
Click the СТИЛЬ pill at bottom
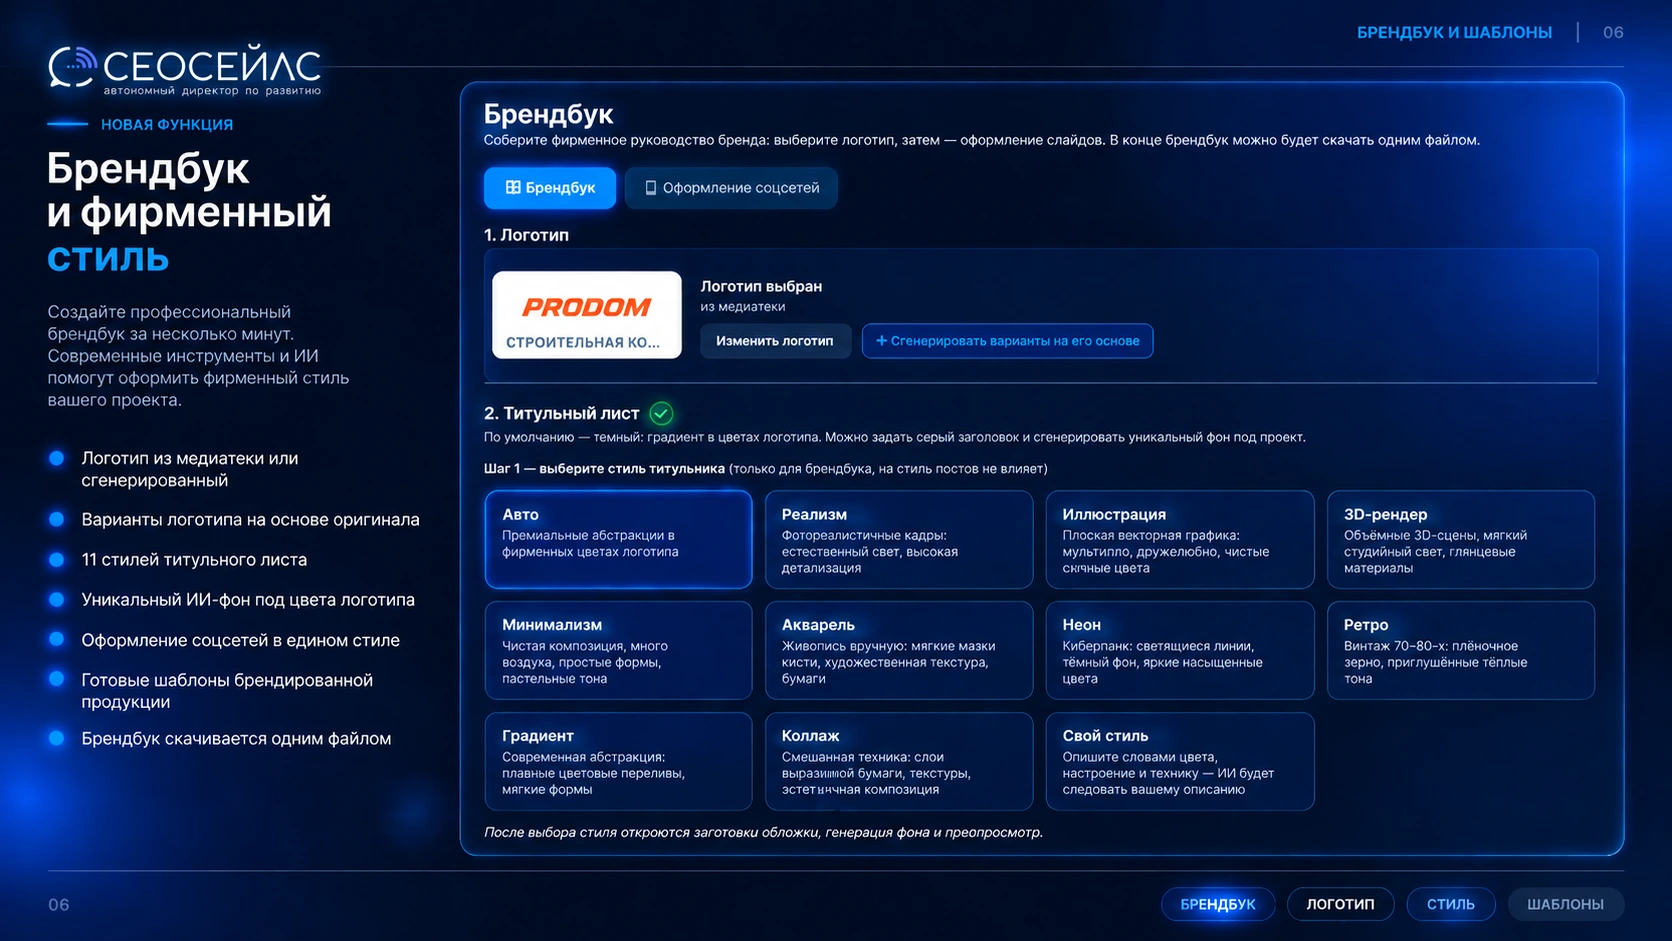(x=1451, y=904)
